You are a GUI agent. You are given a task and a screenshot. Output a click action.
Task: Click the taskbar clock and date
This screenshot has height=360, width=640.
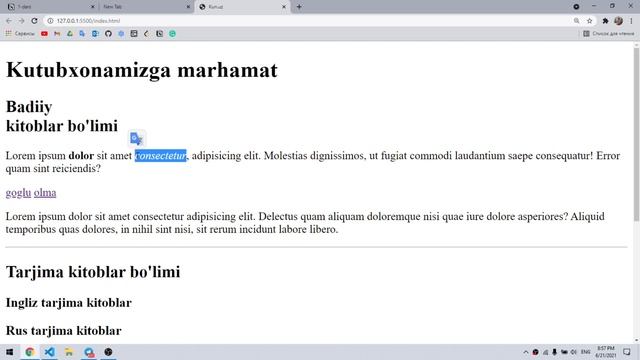click(x=606, y=352)
